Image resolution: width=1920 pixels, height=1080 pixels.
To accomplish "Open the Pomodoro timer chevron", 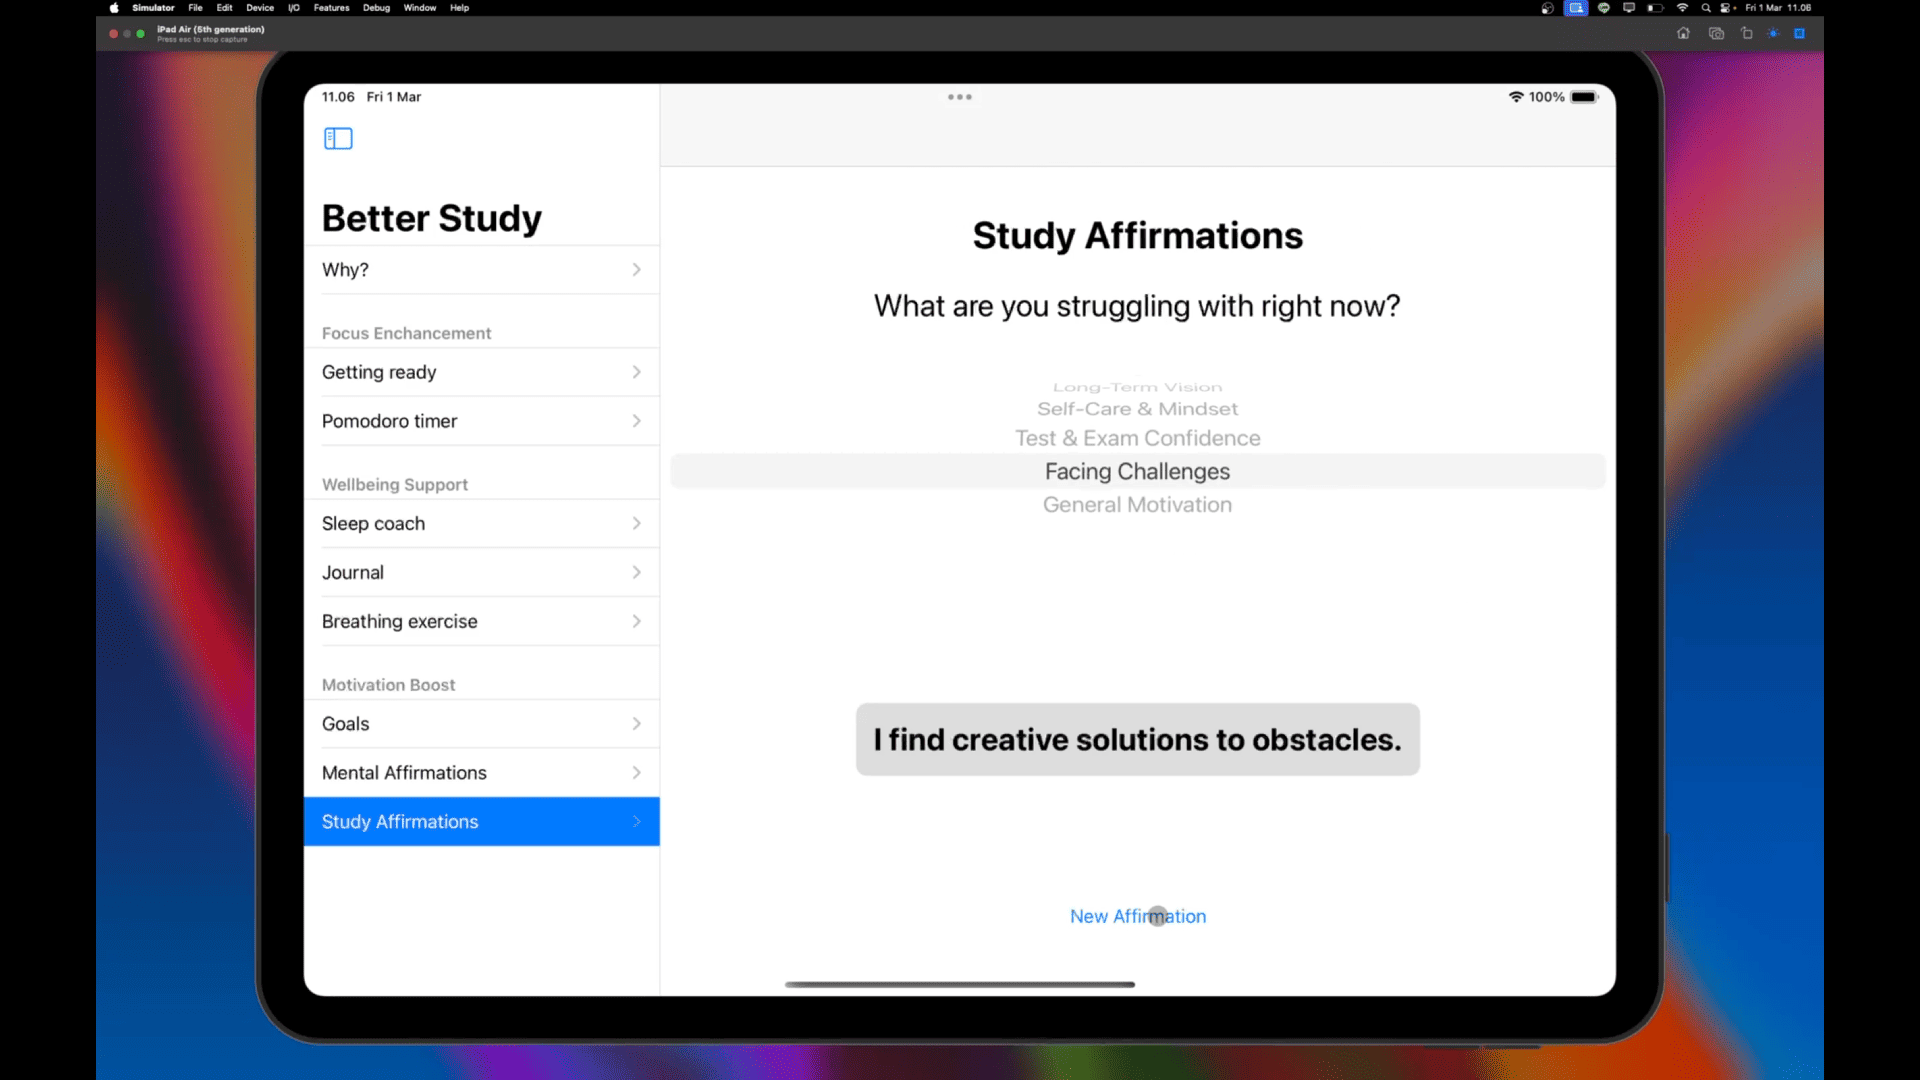I will click(636, 421).
